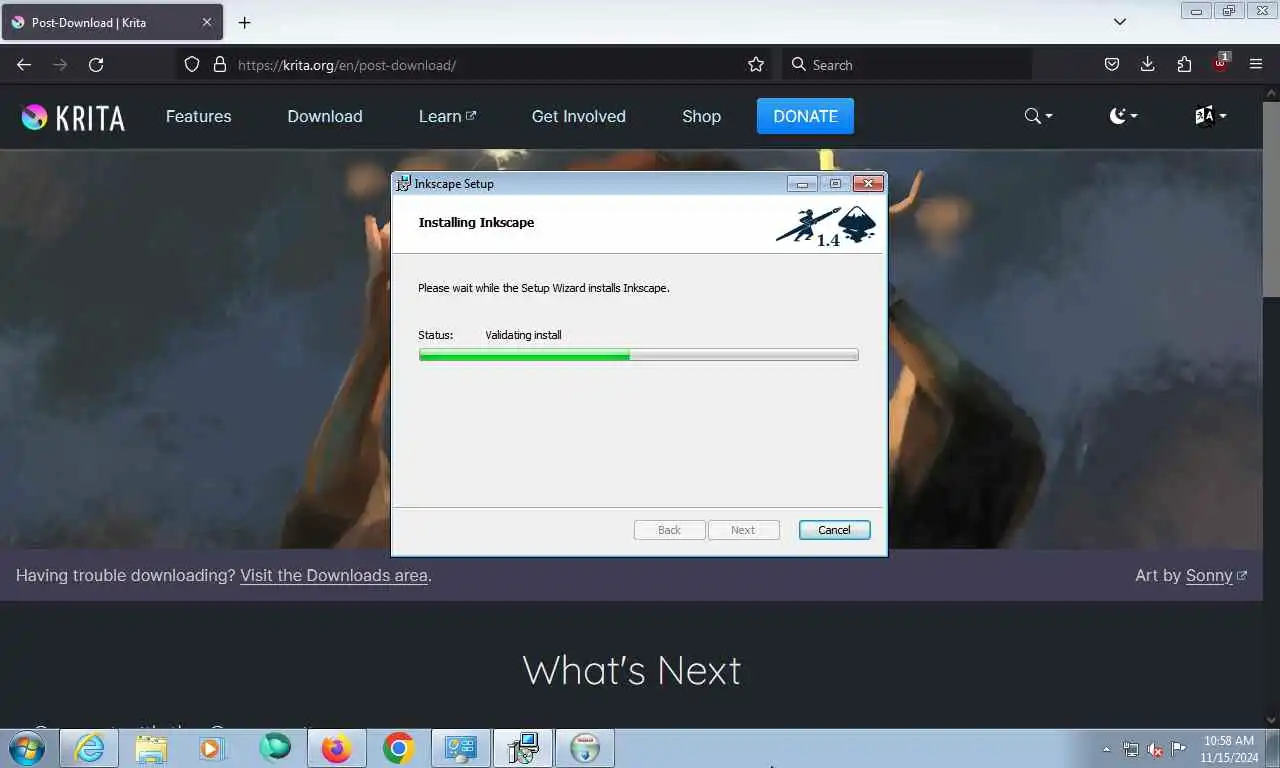The height and width of the screenshot is (768, 1280).
Task: Open a new browser tab with plus
Action: click(x=244, y=22)
